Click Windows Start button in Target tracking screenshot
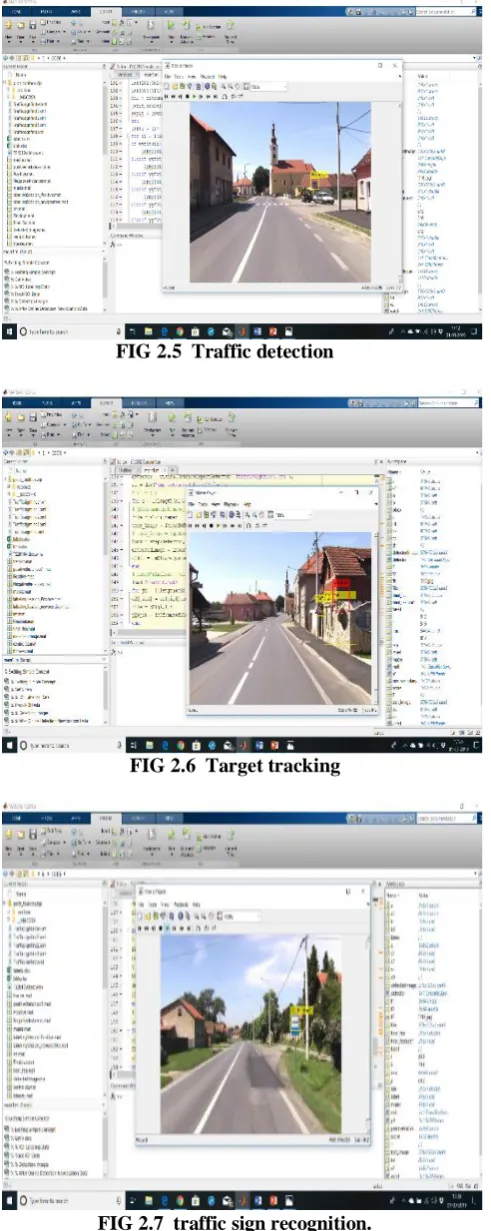This screenshot has height=1231, width=491. pyautogui.click(x=11, y=745)
